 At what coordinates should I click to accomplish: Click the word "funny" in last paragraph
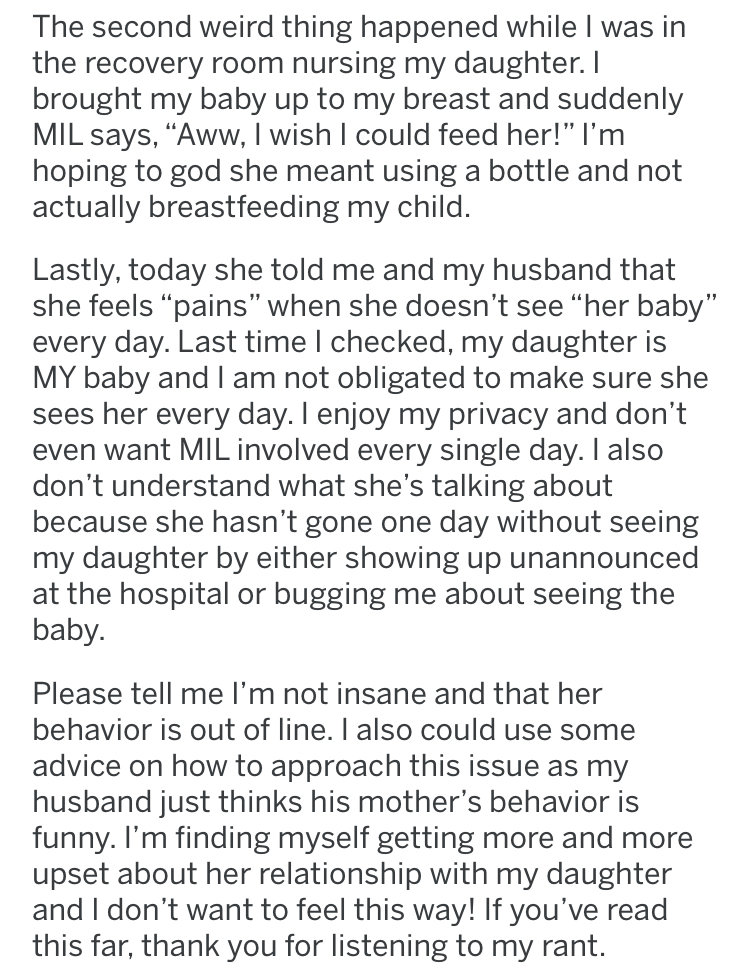click(69, 838)
